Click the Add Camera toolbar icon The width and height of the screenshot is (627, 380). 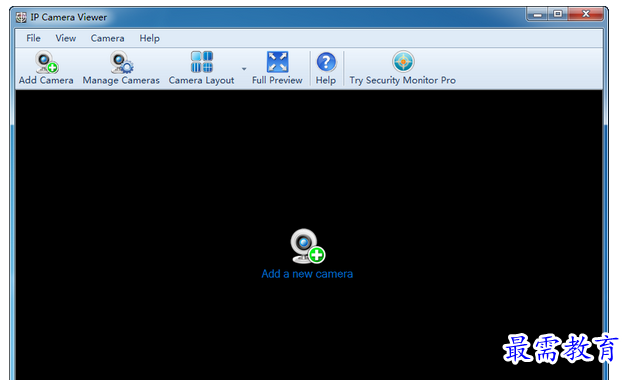click(x=46, y=62)
